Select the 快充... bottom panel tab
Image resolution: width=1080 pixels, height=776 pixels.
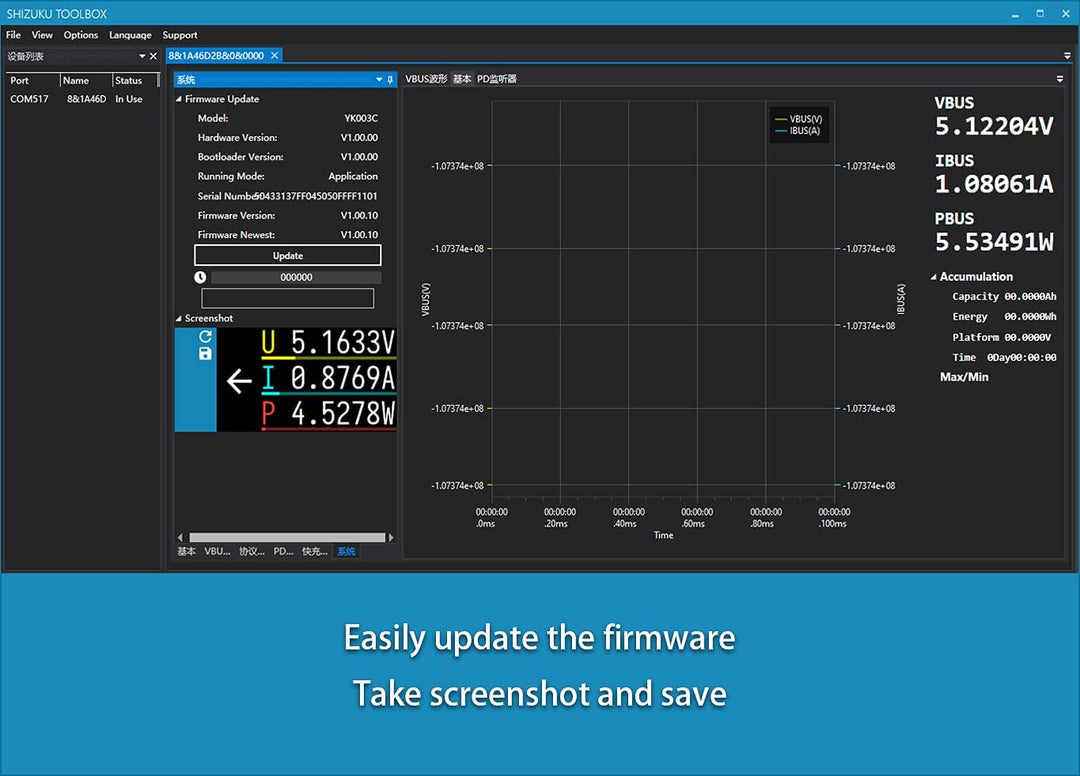[x=315, y=552]
